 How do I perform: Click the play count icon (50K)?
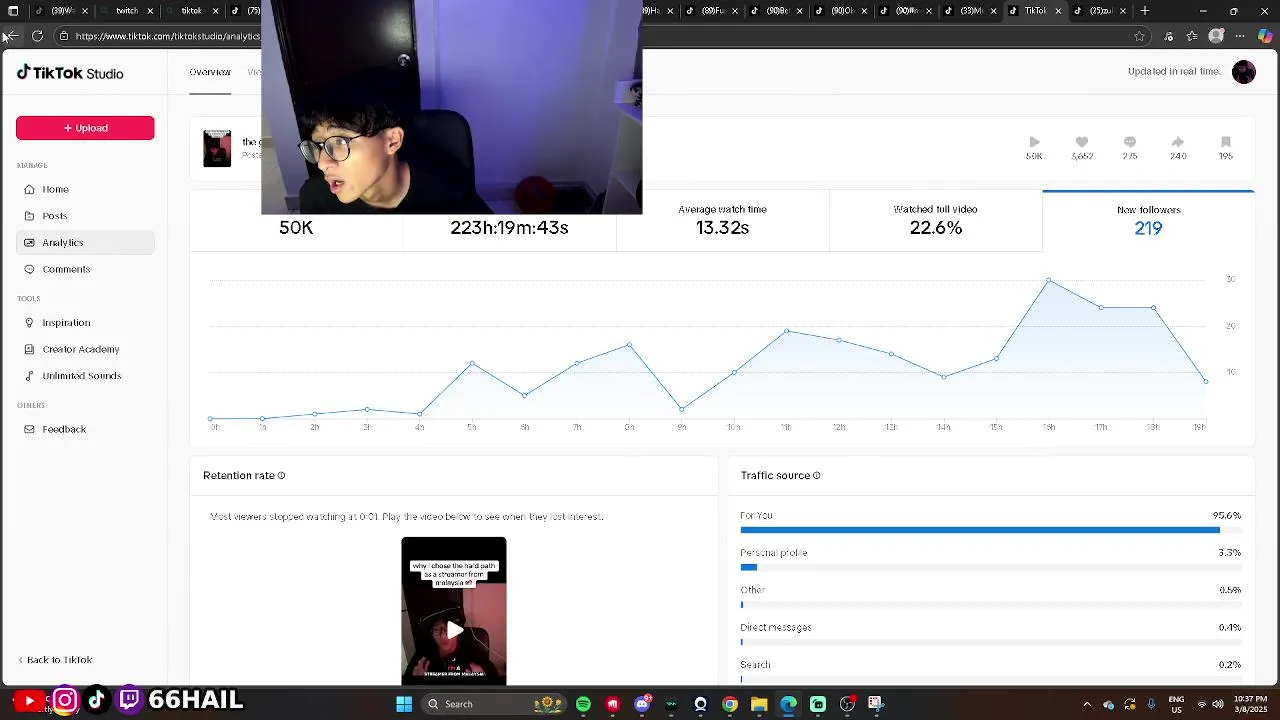pos(1034,143)
